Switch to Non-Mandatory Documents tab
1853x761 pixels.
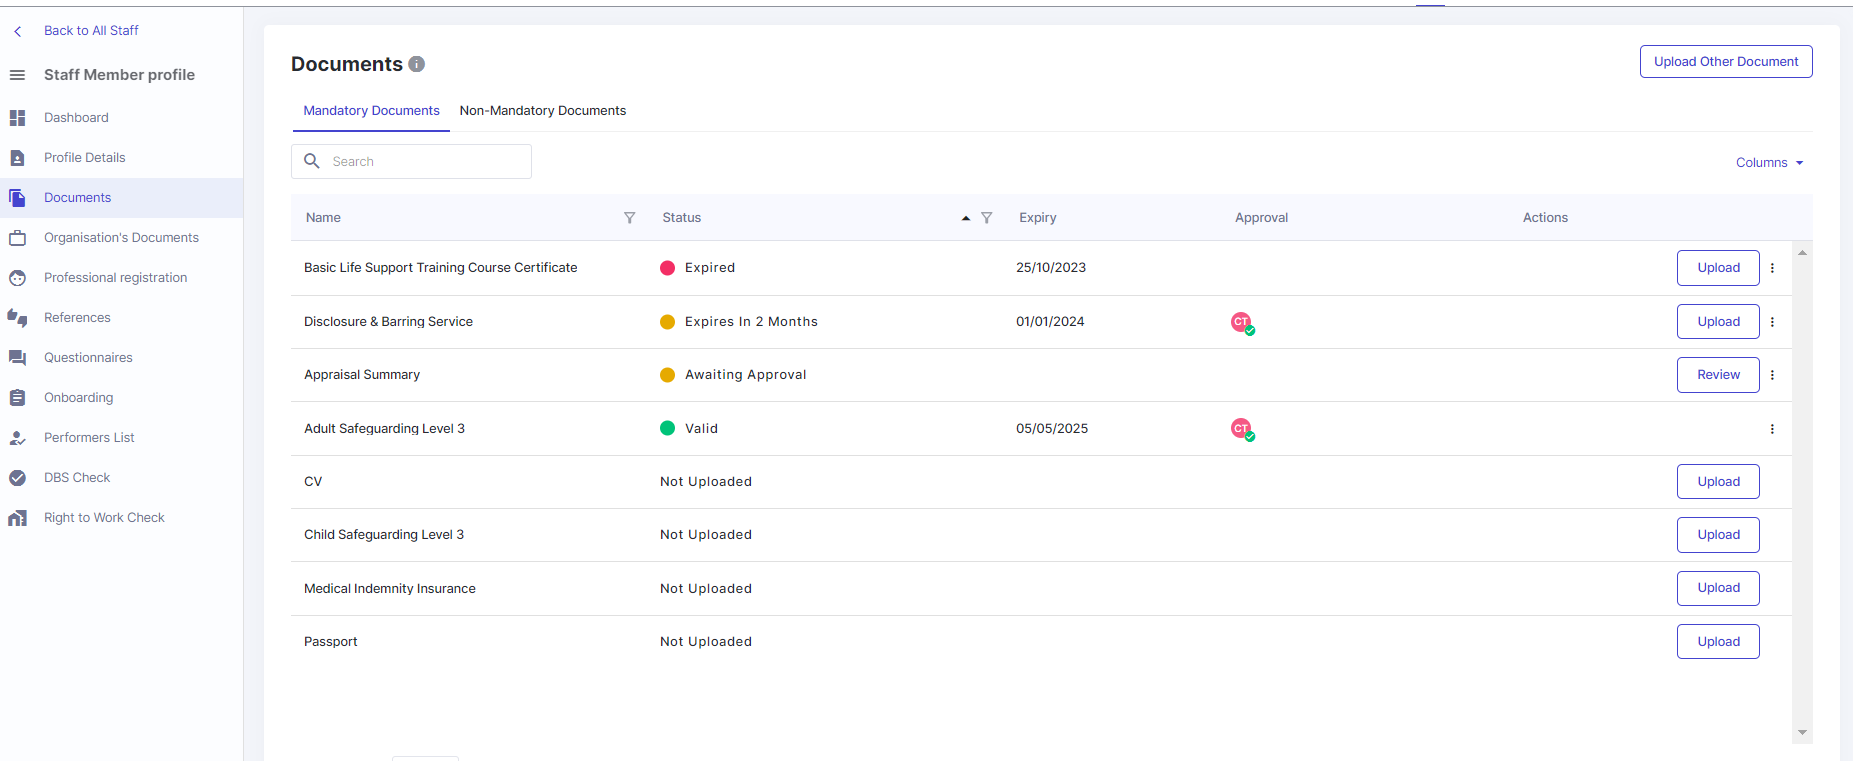(x=542, y=111)
